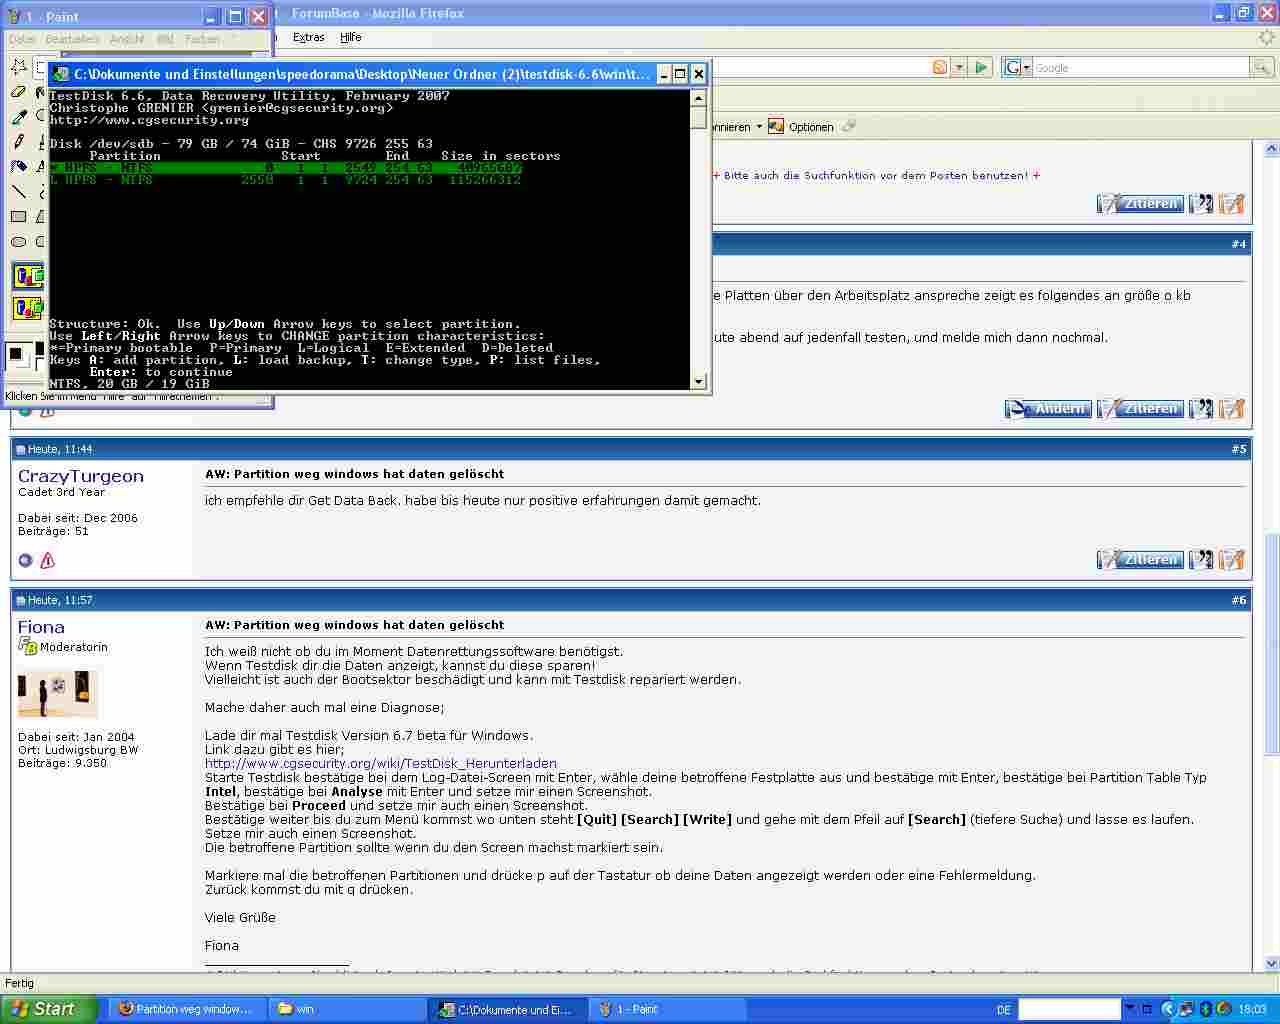Switch to the Paint taskbar item
This screenshot has width=1280, height=1024.
(668, 1009)
